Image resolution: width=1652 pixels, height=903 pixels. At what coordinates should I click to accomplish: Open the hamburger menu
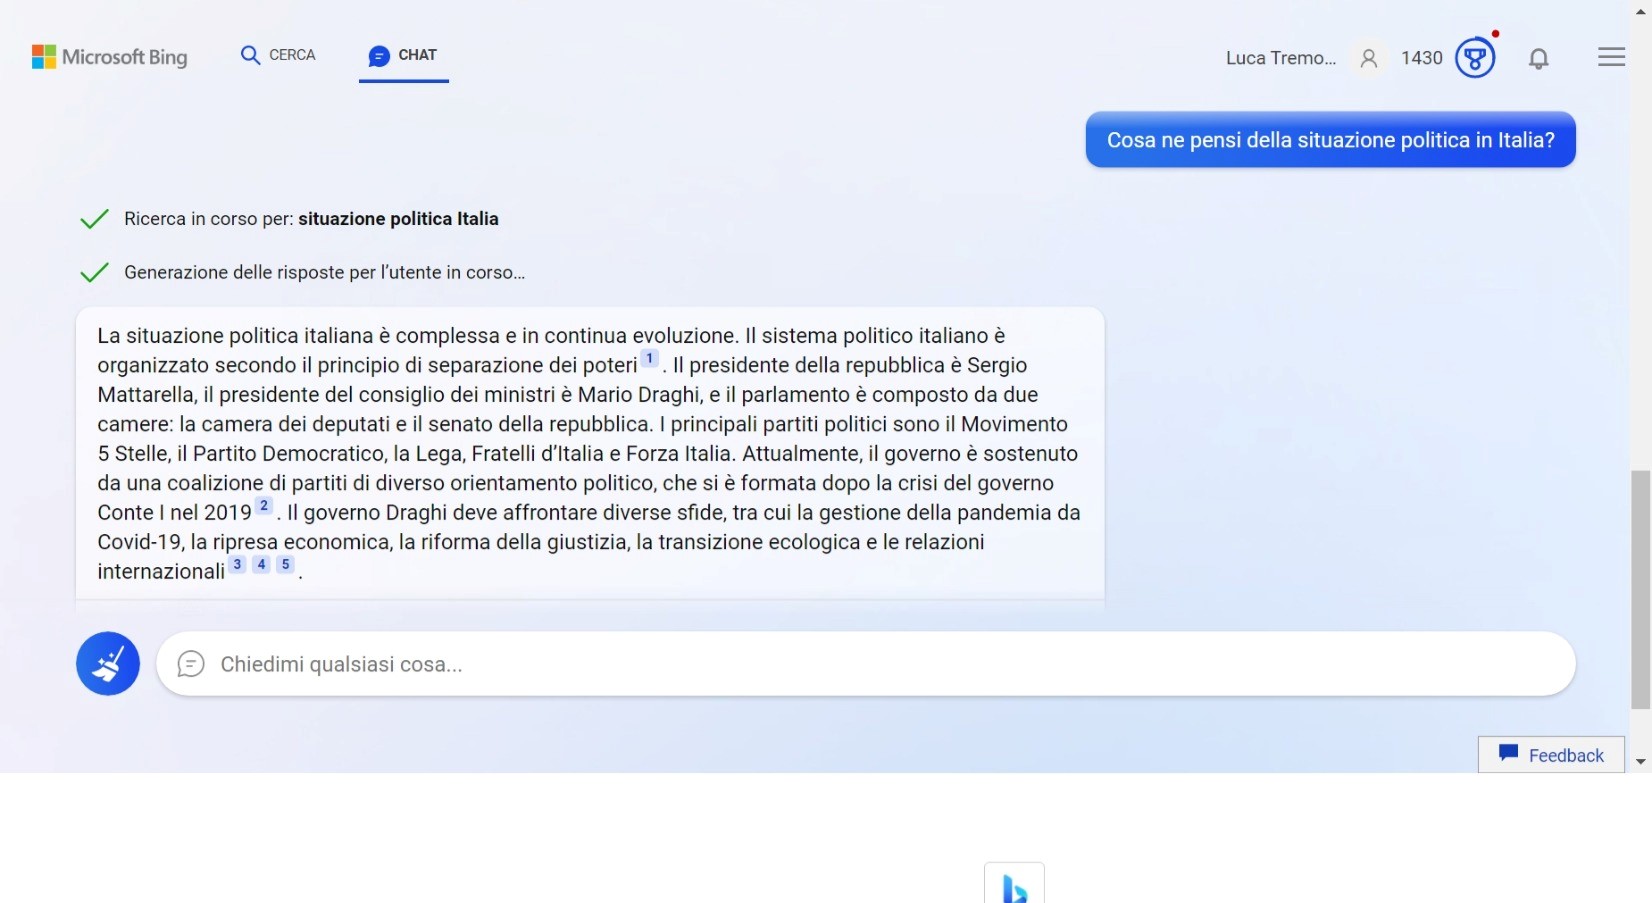[x=1611, y=58]
